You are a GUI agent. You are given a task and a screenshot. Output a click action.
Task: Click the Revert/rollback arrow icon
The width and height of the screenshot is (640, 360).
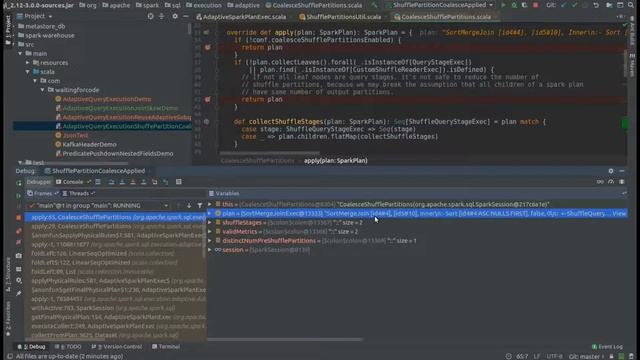click(x=596, y=5)
